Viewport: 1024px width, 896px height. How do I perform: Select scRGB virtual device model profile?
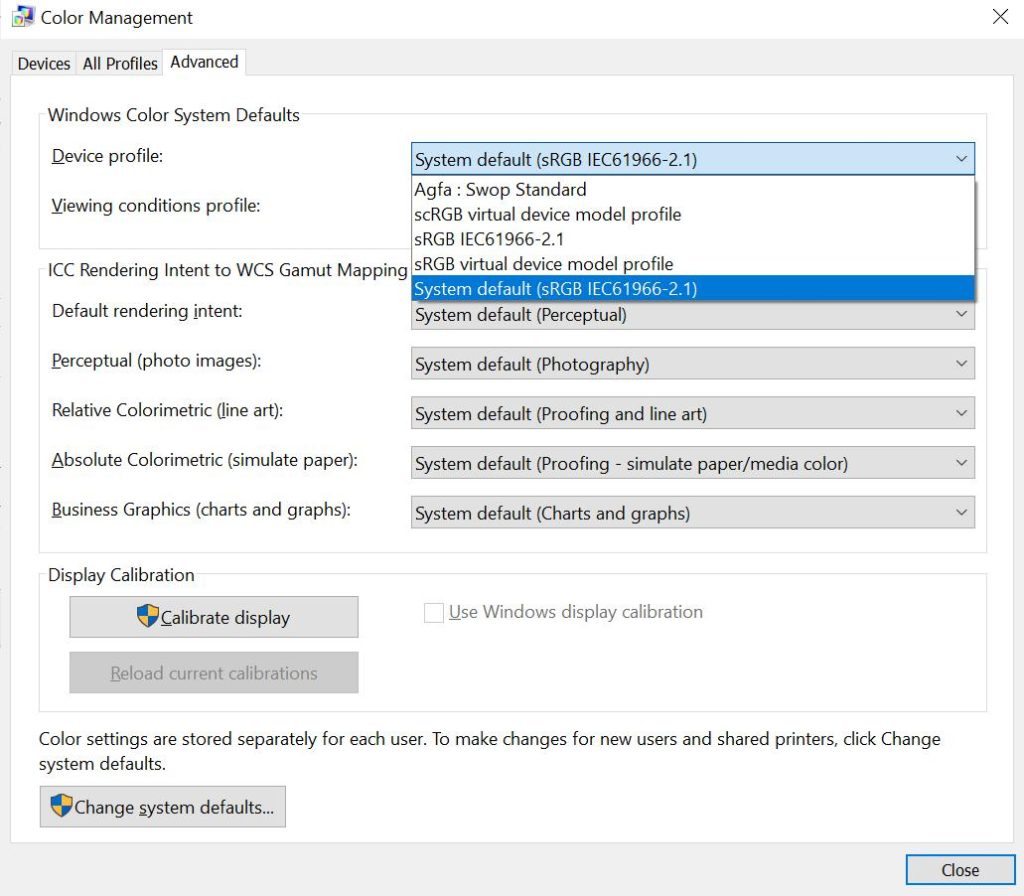[x=547, y=214]
